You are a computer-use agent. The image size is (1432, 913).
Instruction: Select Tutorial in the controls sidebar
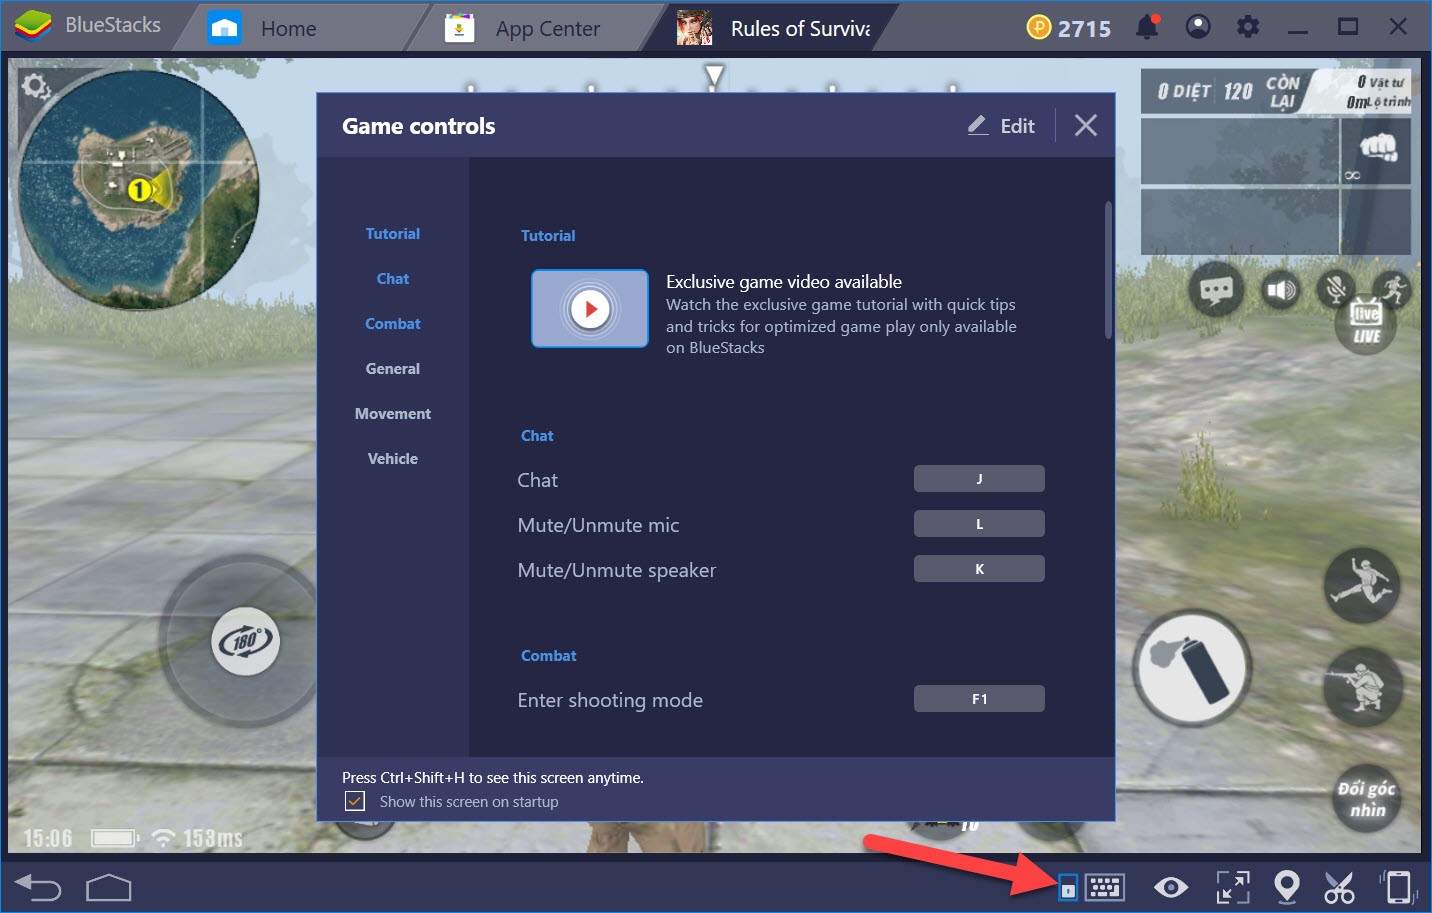pyautogui.click(x=393, y=234)
